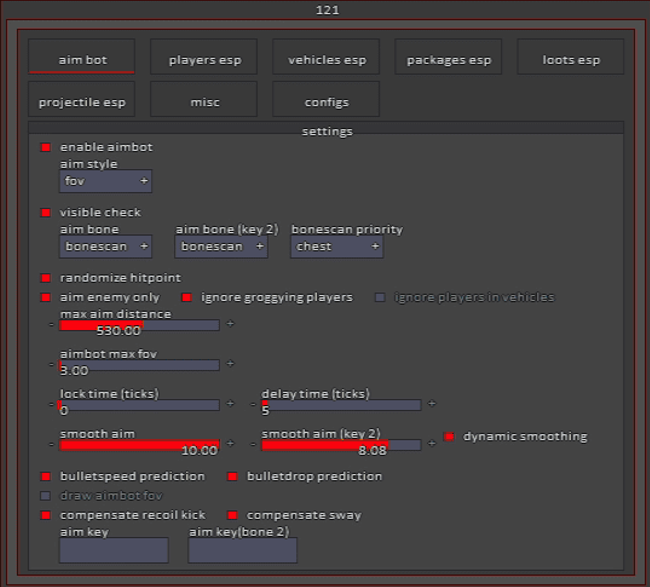
Task: Click the aim key(bone 2) binding box
Action: pos(242,550)
